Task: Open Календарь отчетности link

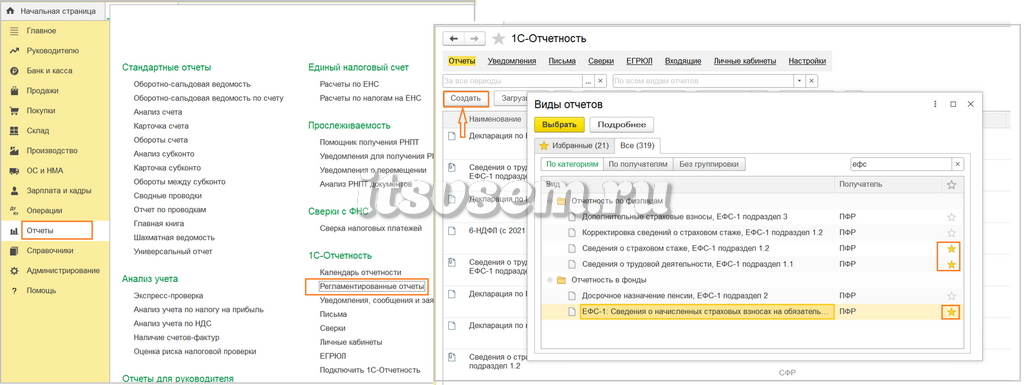Action: (x=360, y=272)
